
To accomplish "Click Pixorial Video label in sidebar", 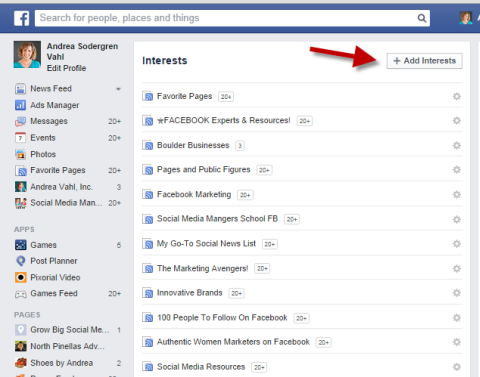I will coord(55,277).
